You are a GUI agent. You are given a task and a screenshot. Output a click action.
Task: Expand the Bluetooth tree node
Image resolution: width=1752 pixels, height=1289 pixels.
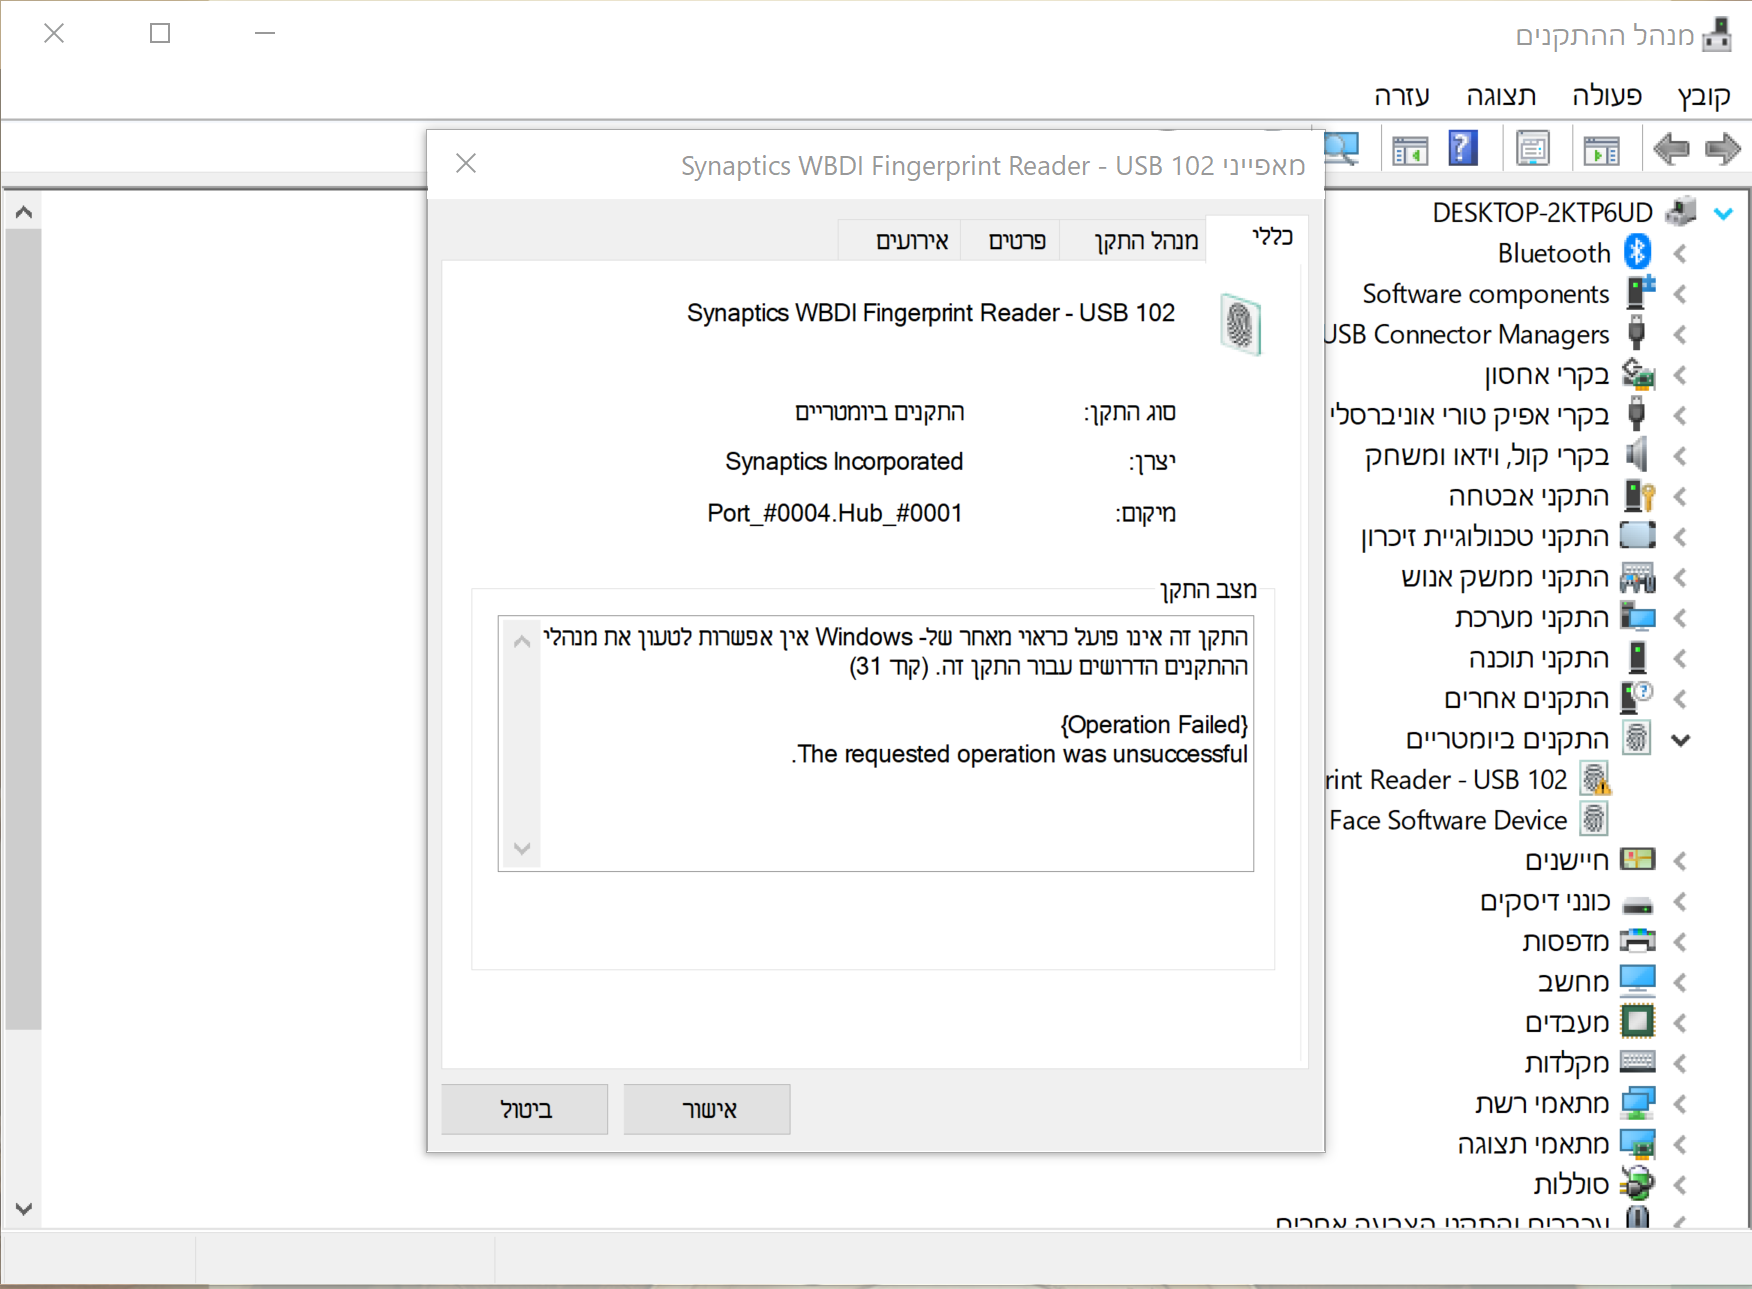[x=1681, y=254]
